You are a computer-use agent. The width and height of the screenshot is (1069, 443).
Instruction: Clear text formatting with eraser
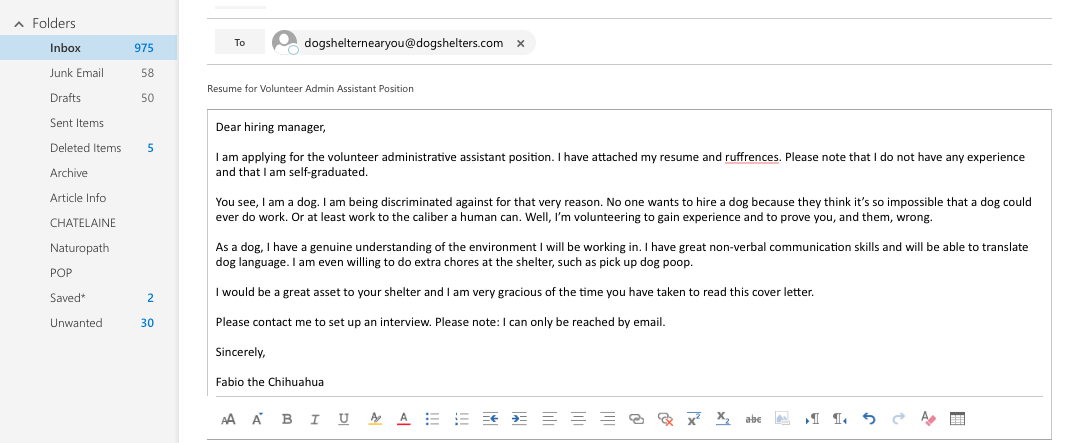928,419
